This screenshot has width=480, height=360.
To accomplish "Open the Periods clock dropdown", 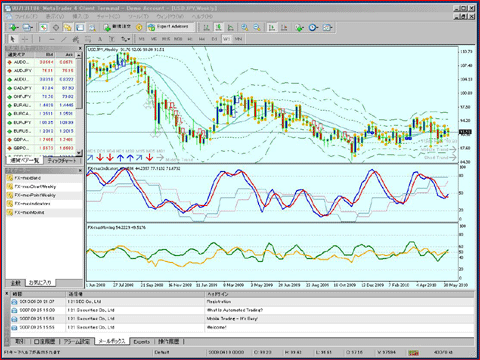I will coord(313,28).
